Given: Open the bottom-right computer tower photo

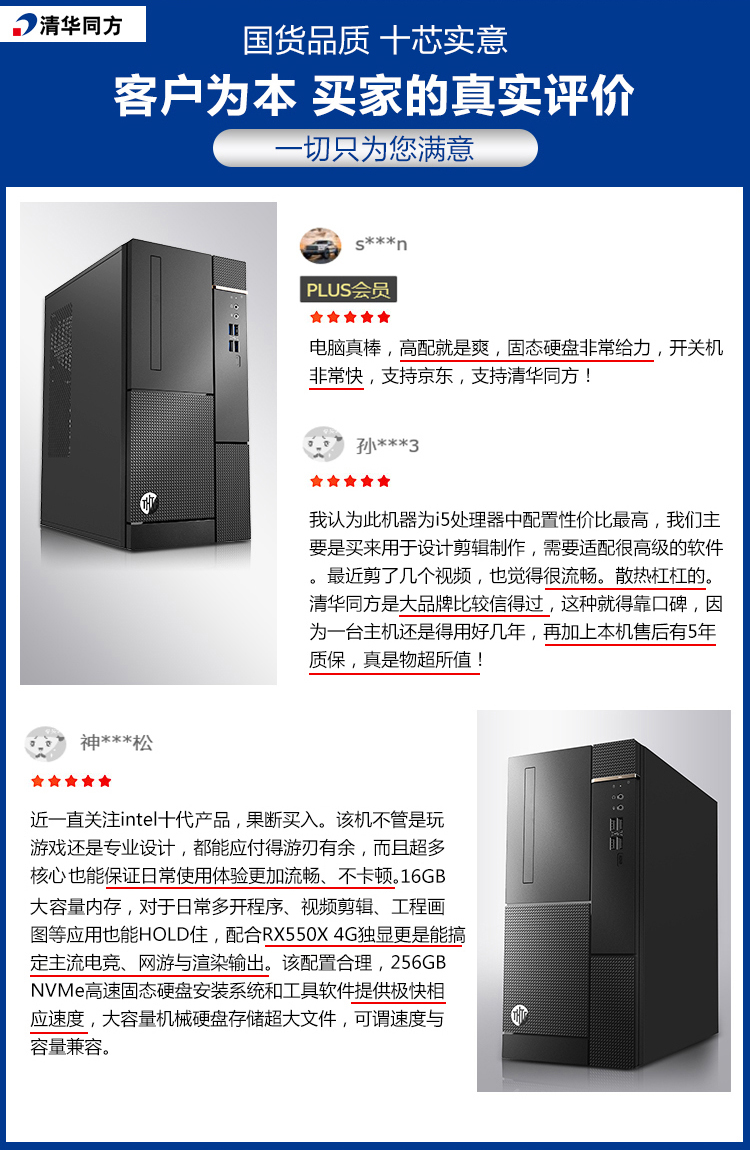Looking at the screenshot, I should pyautogui.click(x=603, y=901).
